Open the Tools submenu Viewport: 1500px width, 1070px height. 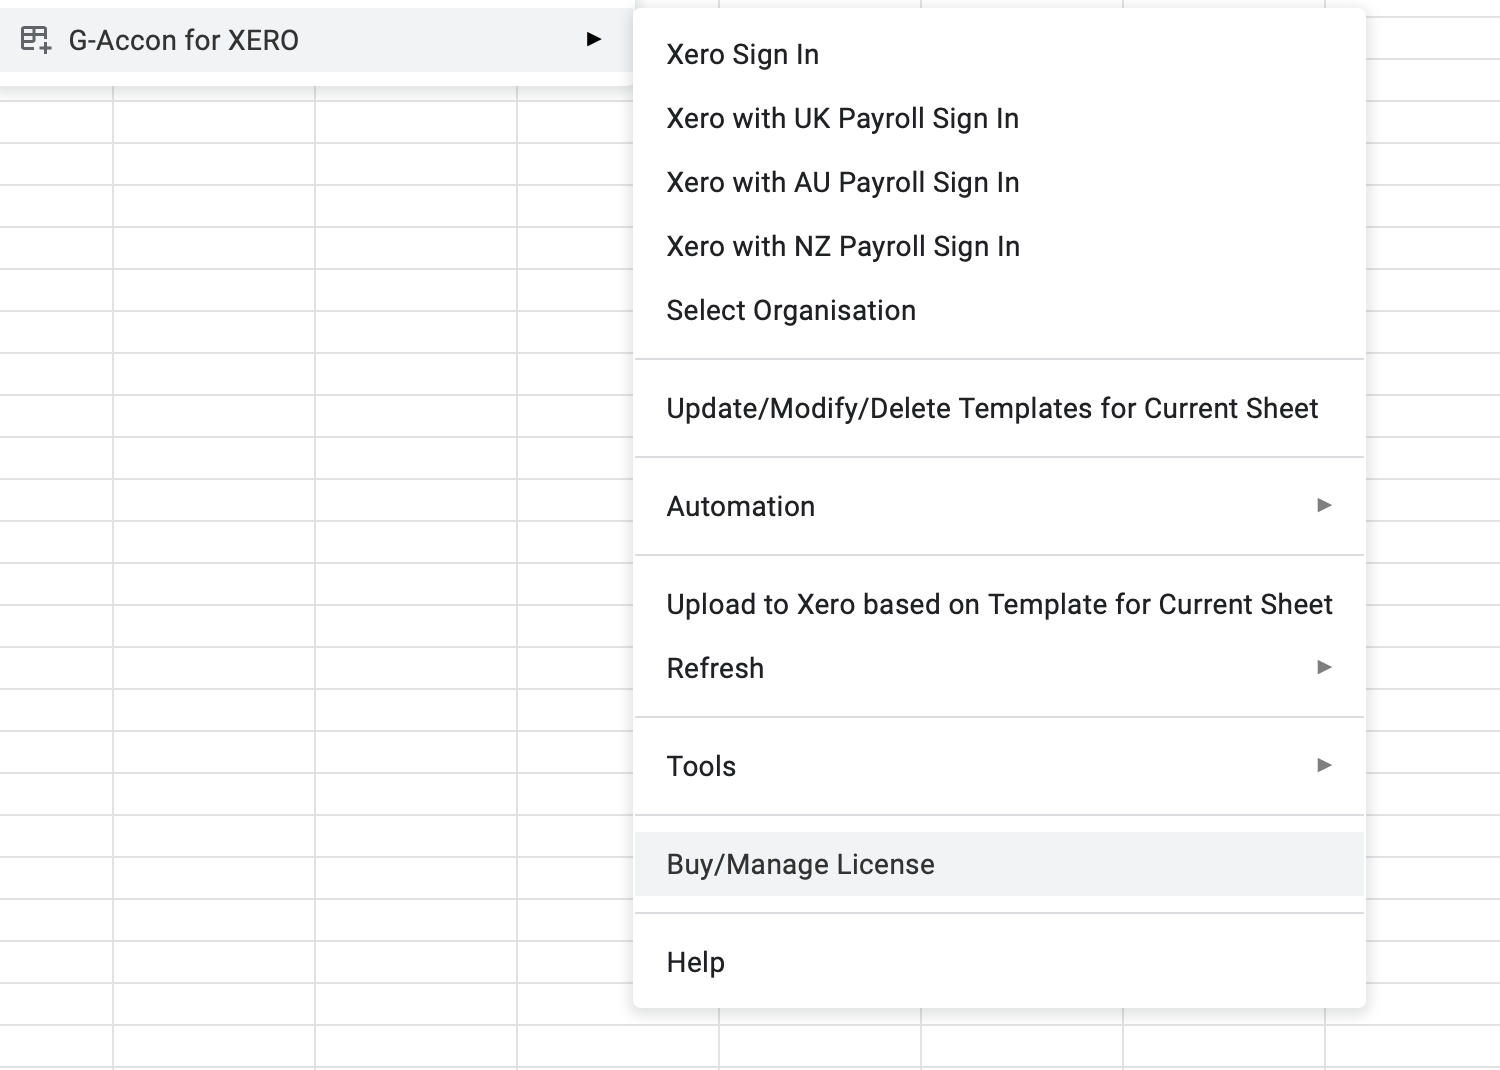701,766
